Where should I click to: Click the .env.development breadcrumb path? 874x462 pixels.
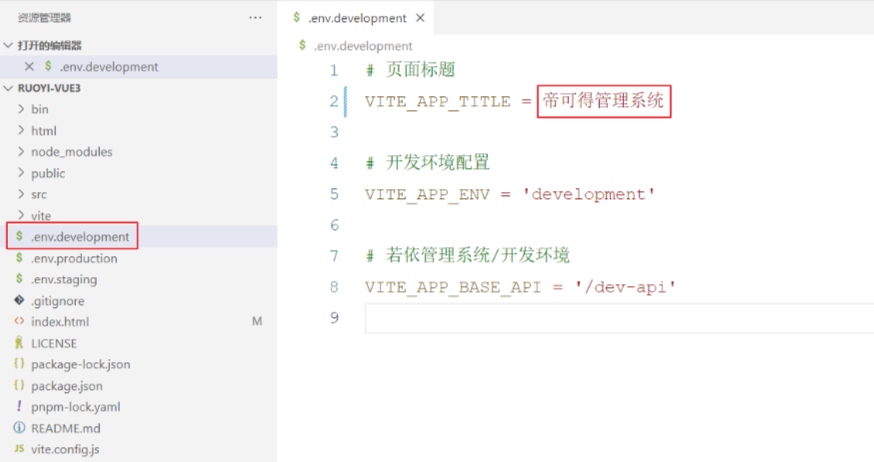pos(362,46)
